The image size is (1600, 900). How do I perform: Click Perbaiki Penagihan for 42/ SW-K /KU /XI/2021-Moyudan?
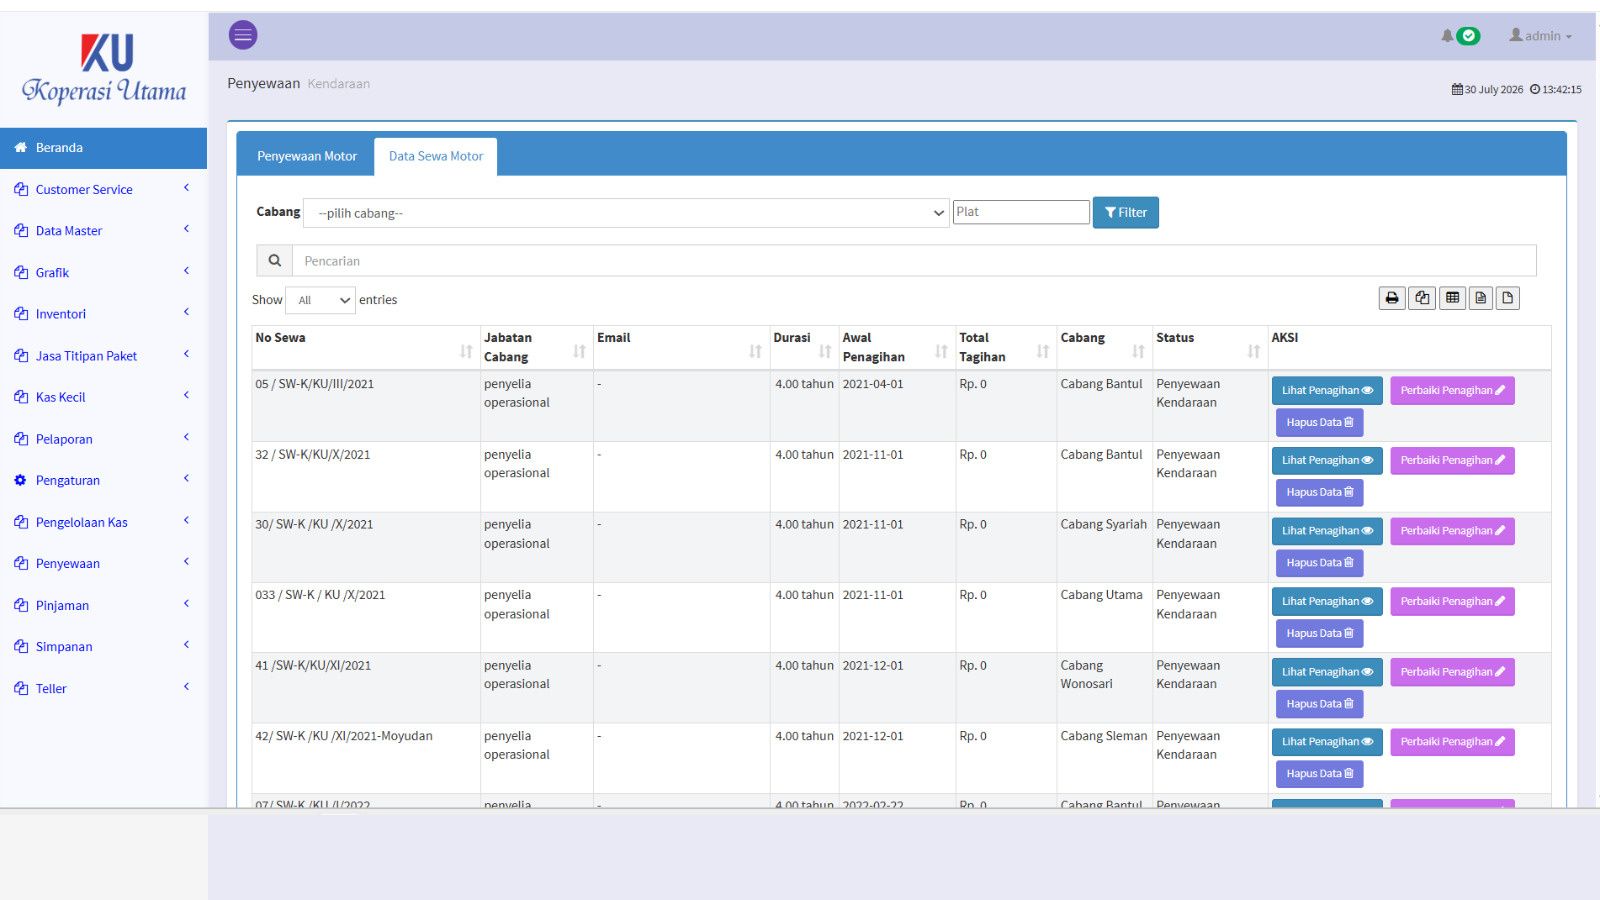click(x=1452, y=742)
